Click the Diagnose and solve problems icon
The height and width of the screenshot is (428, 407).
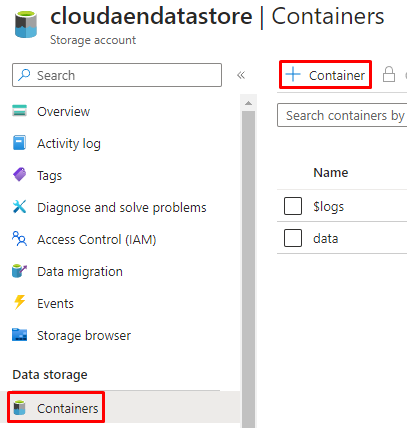19,207
